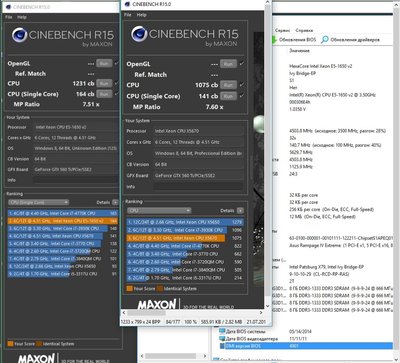Open the Help menu in the front Cinebench
400x363 pixels.
142,15
